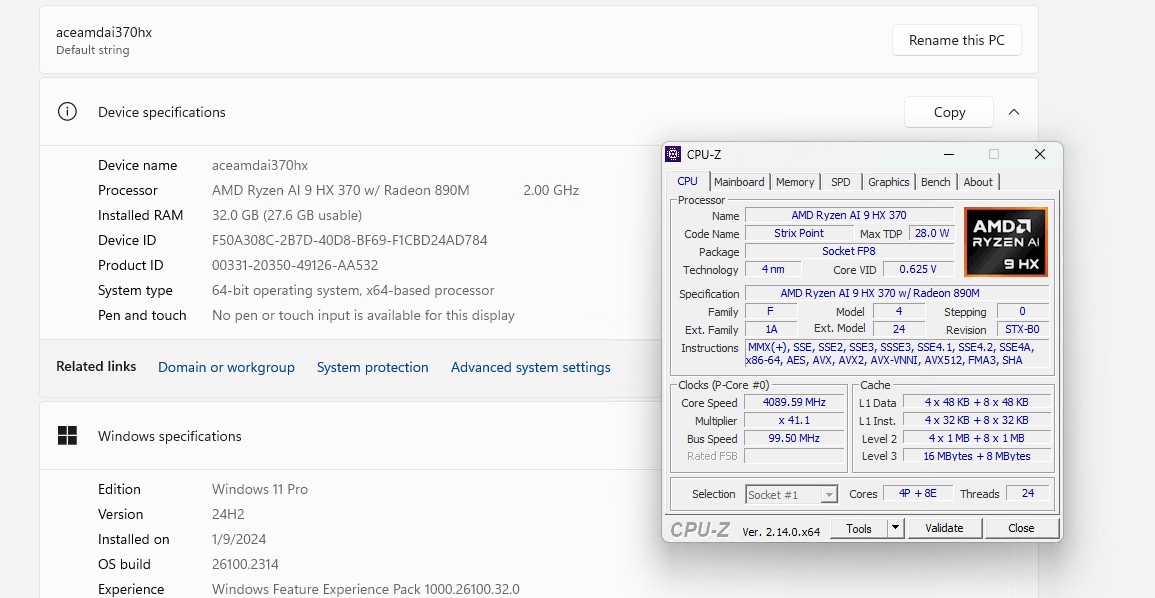
Task: Select the SPD tab
Action: point(841,182)
